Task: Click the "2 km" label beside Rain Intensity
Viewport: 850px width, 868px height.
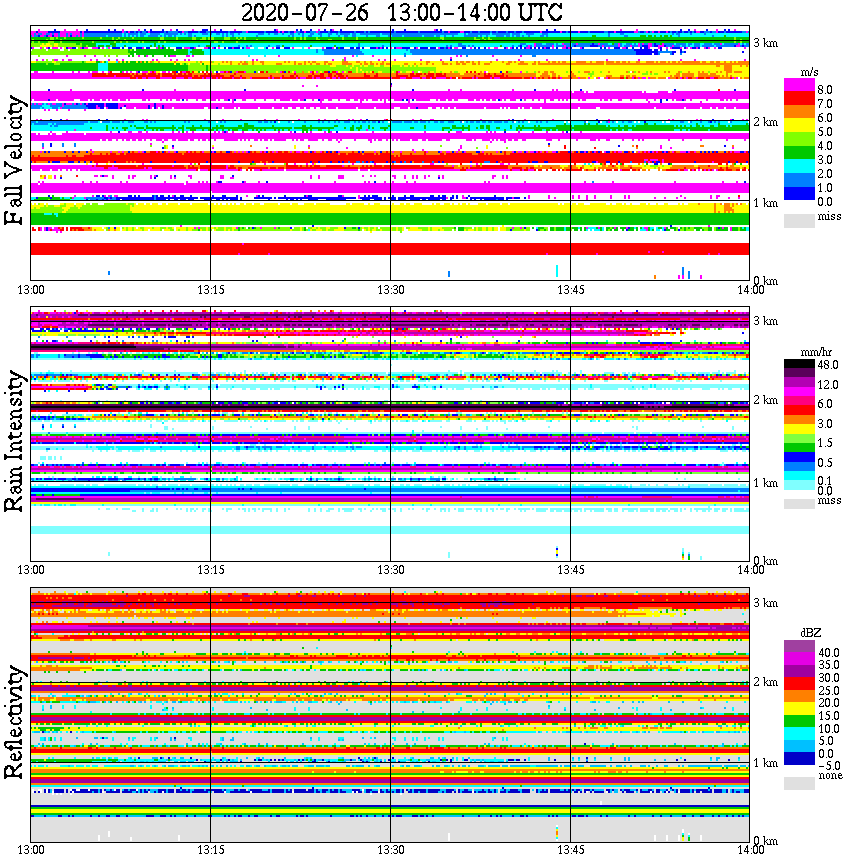Action: tap(765, 400)
